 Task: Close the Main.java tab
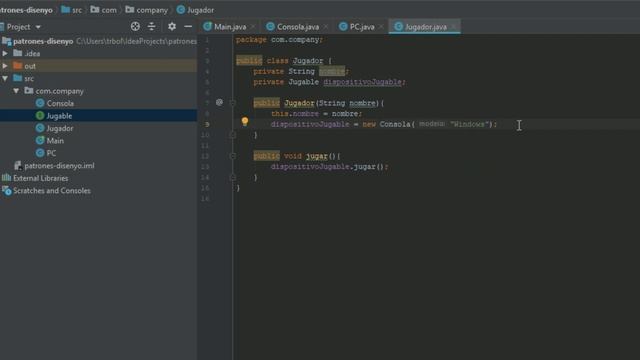pos(253,27)
